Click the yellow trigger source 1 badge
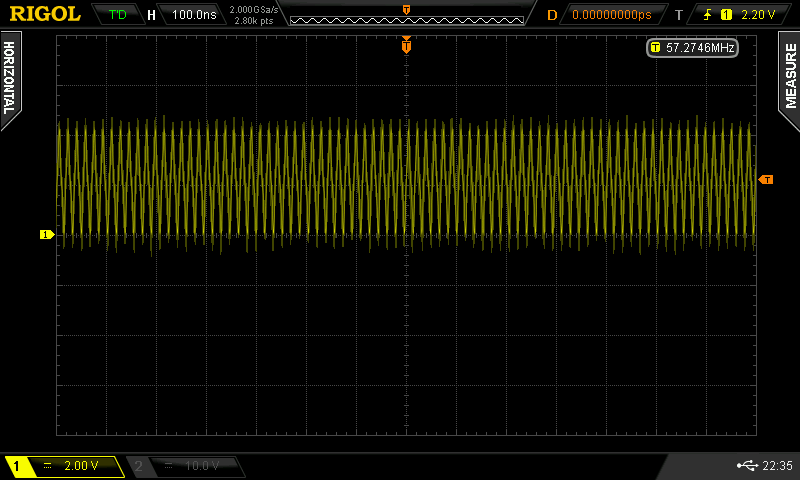This screenshot has height=480, width=800. 726,15
